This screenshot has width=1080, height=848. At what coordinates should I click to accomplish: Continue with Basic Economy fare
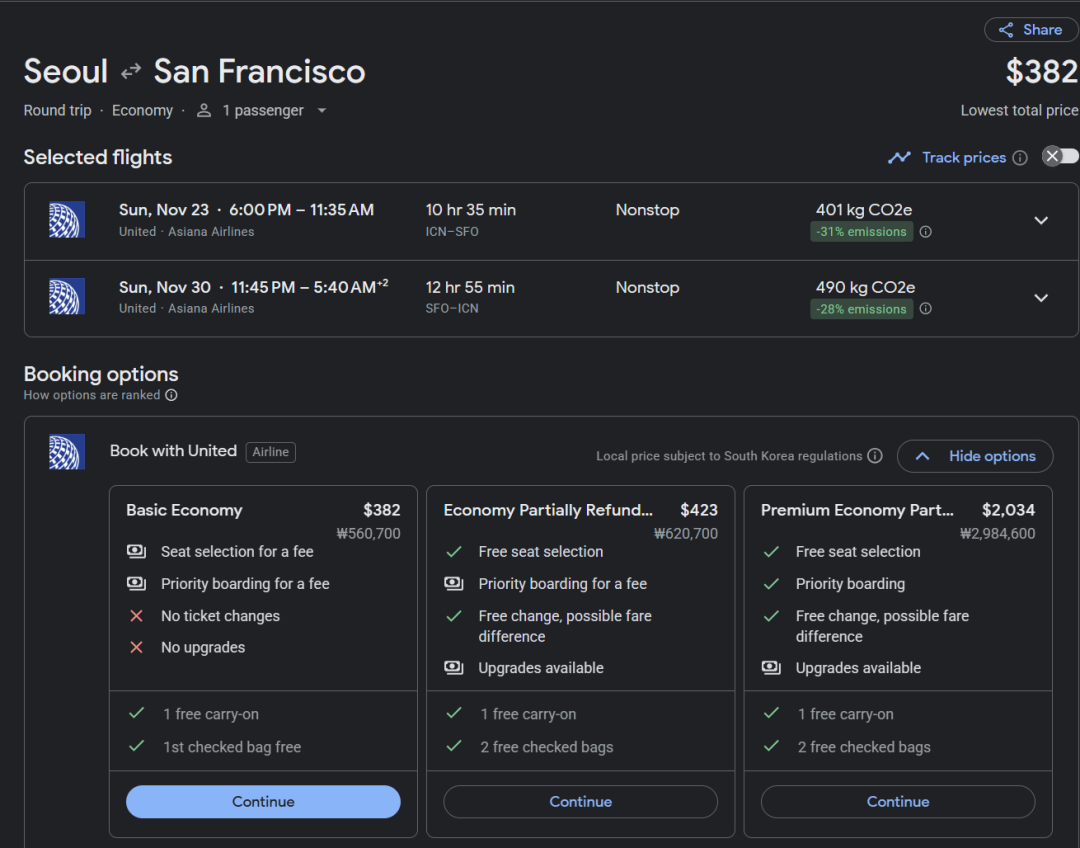point(263,802)
